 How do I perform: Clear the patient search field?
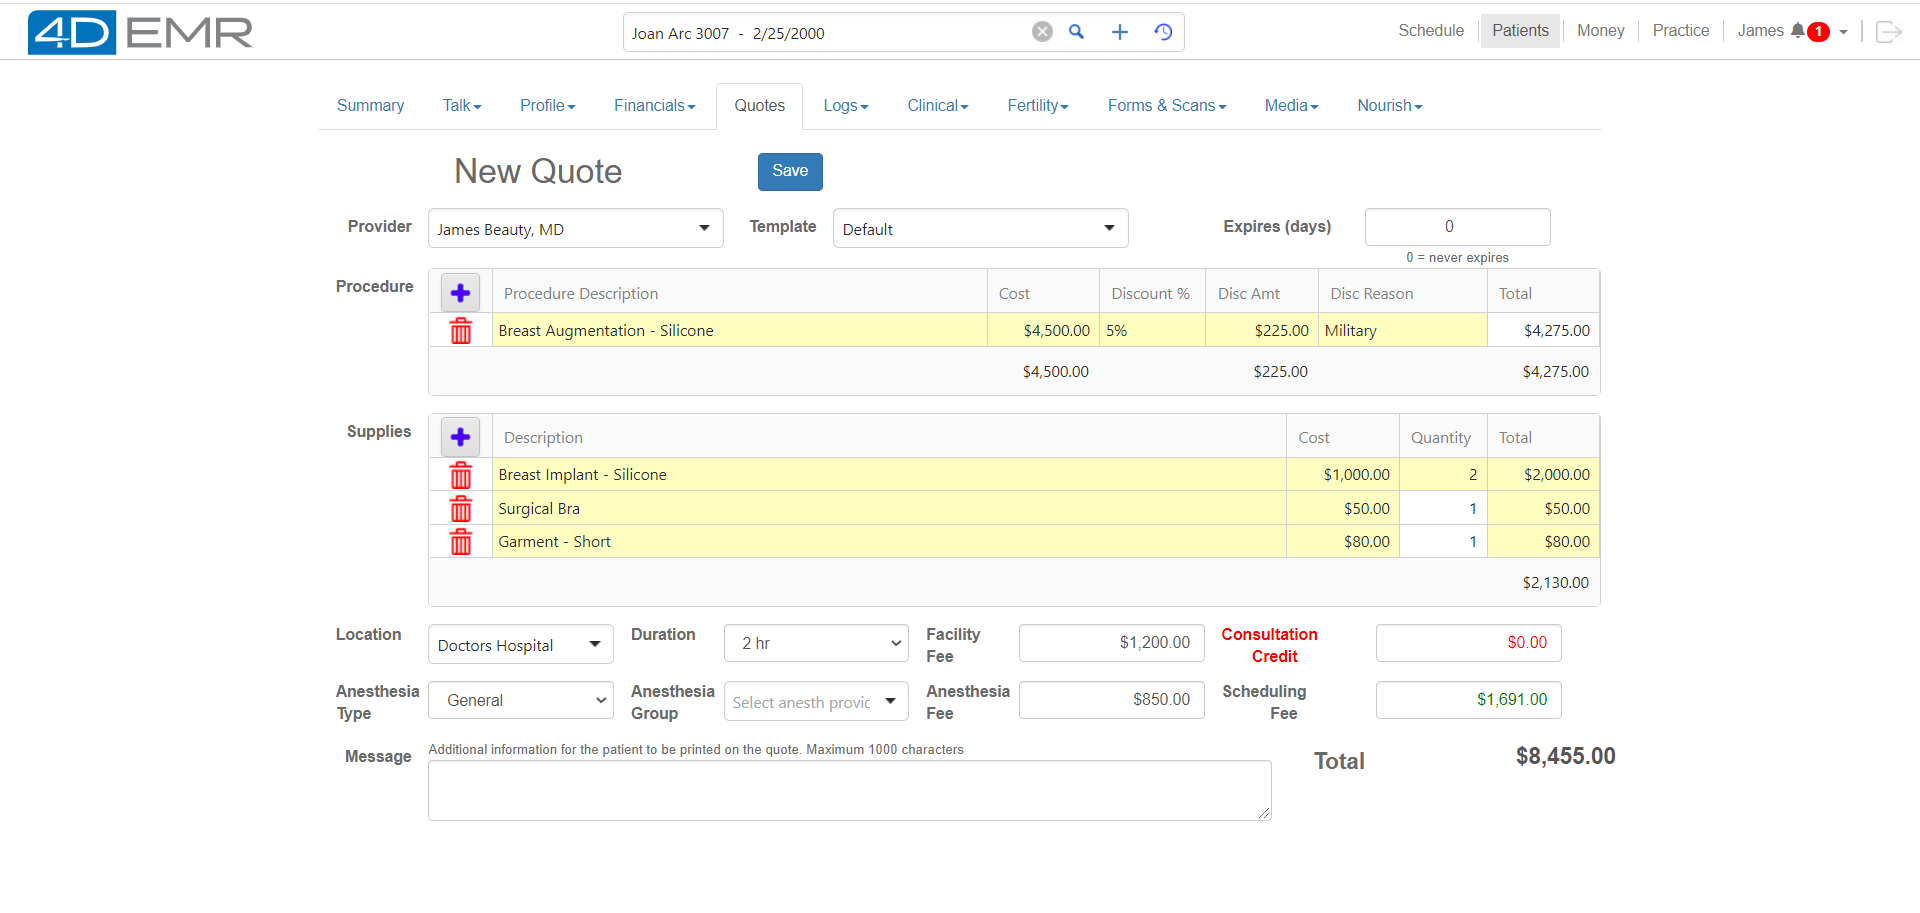pos(1042,31)
